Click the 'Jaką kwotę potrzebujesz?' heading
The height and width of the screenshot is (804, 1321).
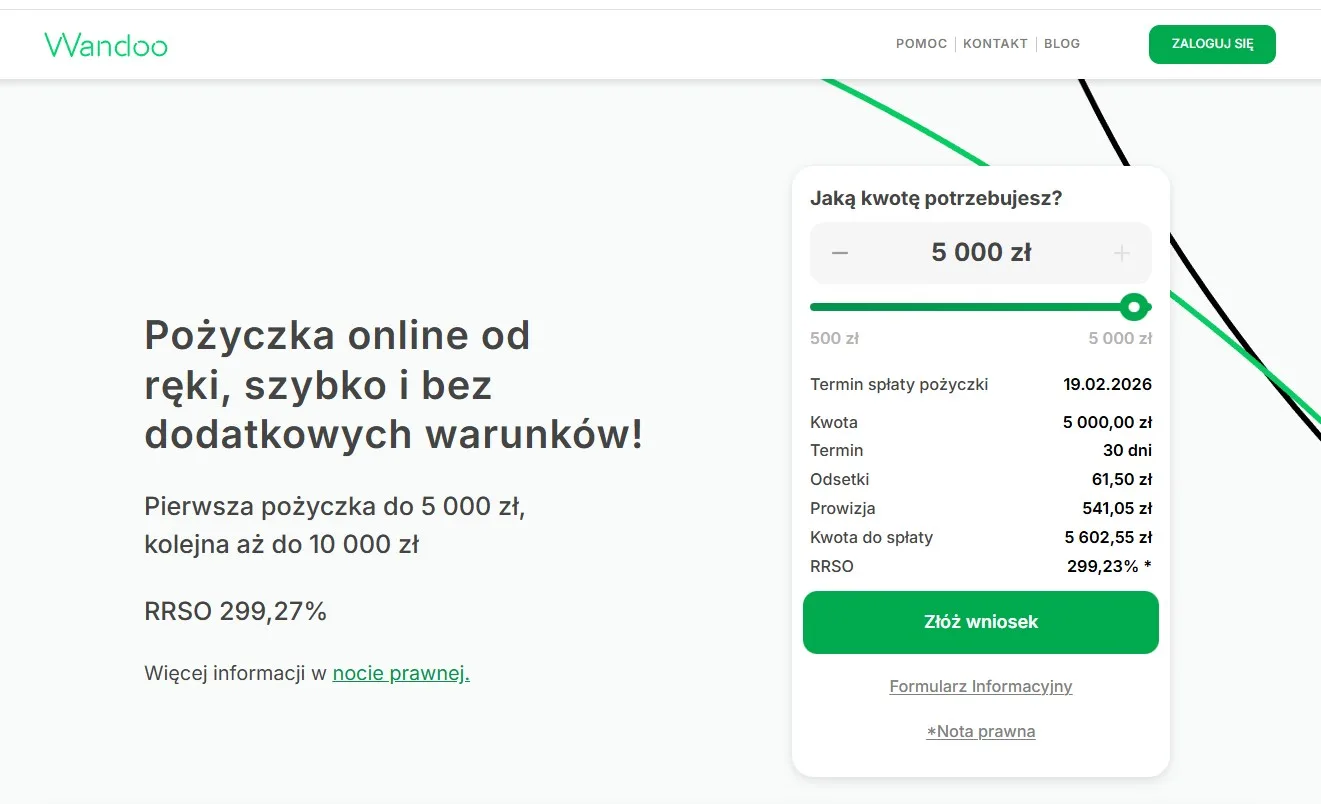coord(936,198)
